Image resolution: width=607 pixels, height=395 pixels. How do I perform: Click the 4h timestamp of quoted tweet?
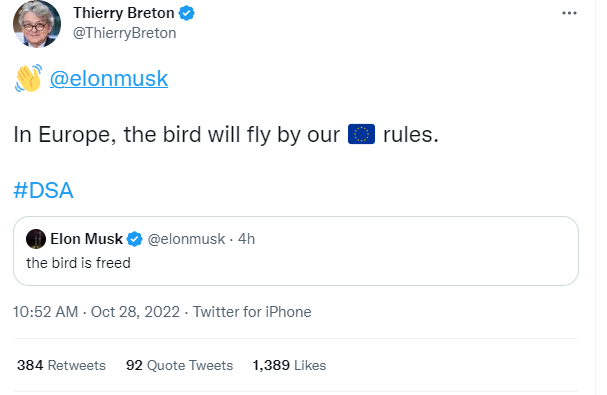point(246,239)
